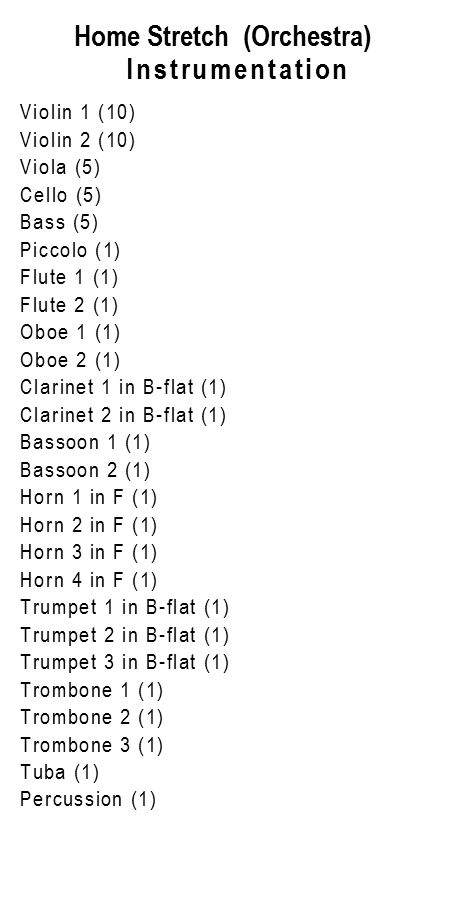Click Trumpet 2 in B-flat entry

(125, 635)
